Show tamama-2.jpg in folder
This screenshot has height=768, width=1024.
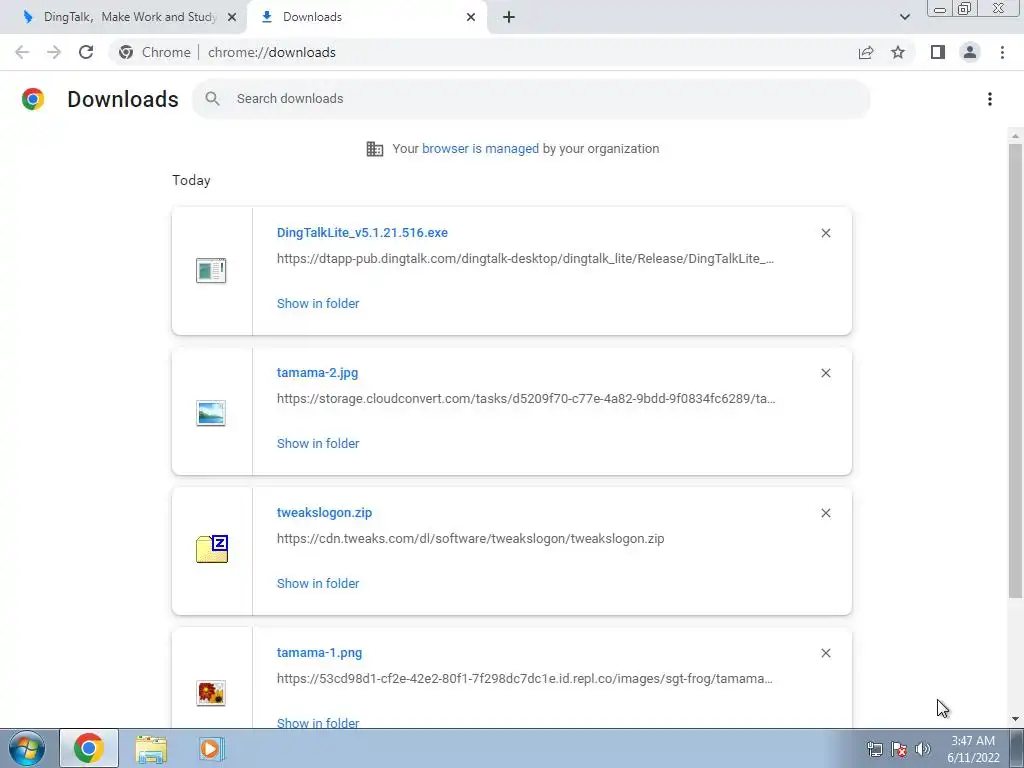coord(318,443)
